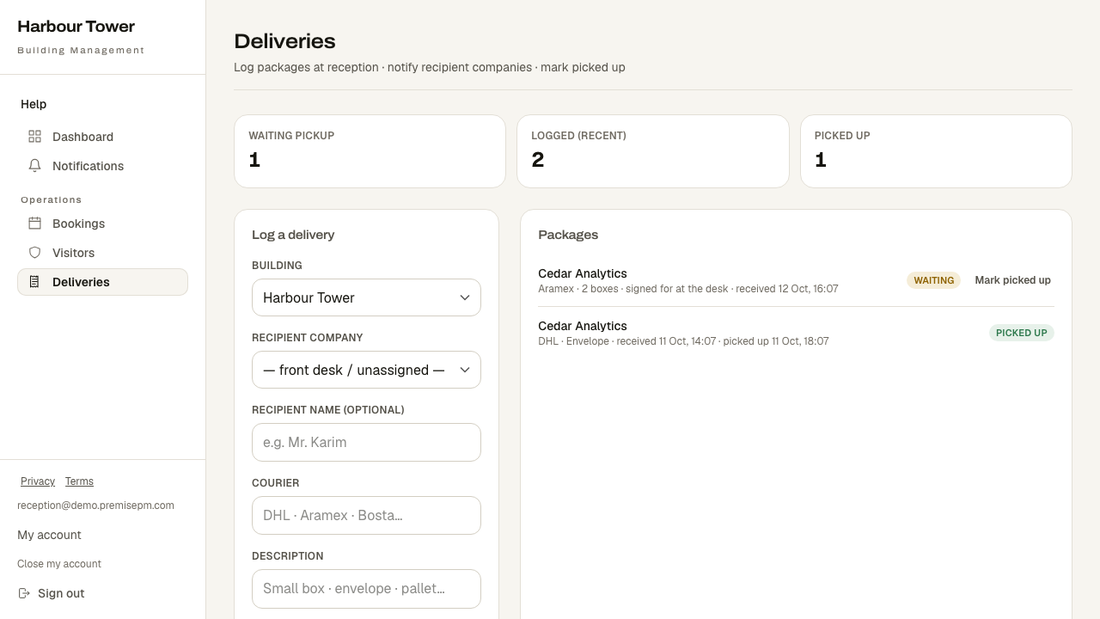Image resolution: width=1100 pixels, height=619 pixels.
Task: Click the Help link in the sidebar
Action: 33,104
